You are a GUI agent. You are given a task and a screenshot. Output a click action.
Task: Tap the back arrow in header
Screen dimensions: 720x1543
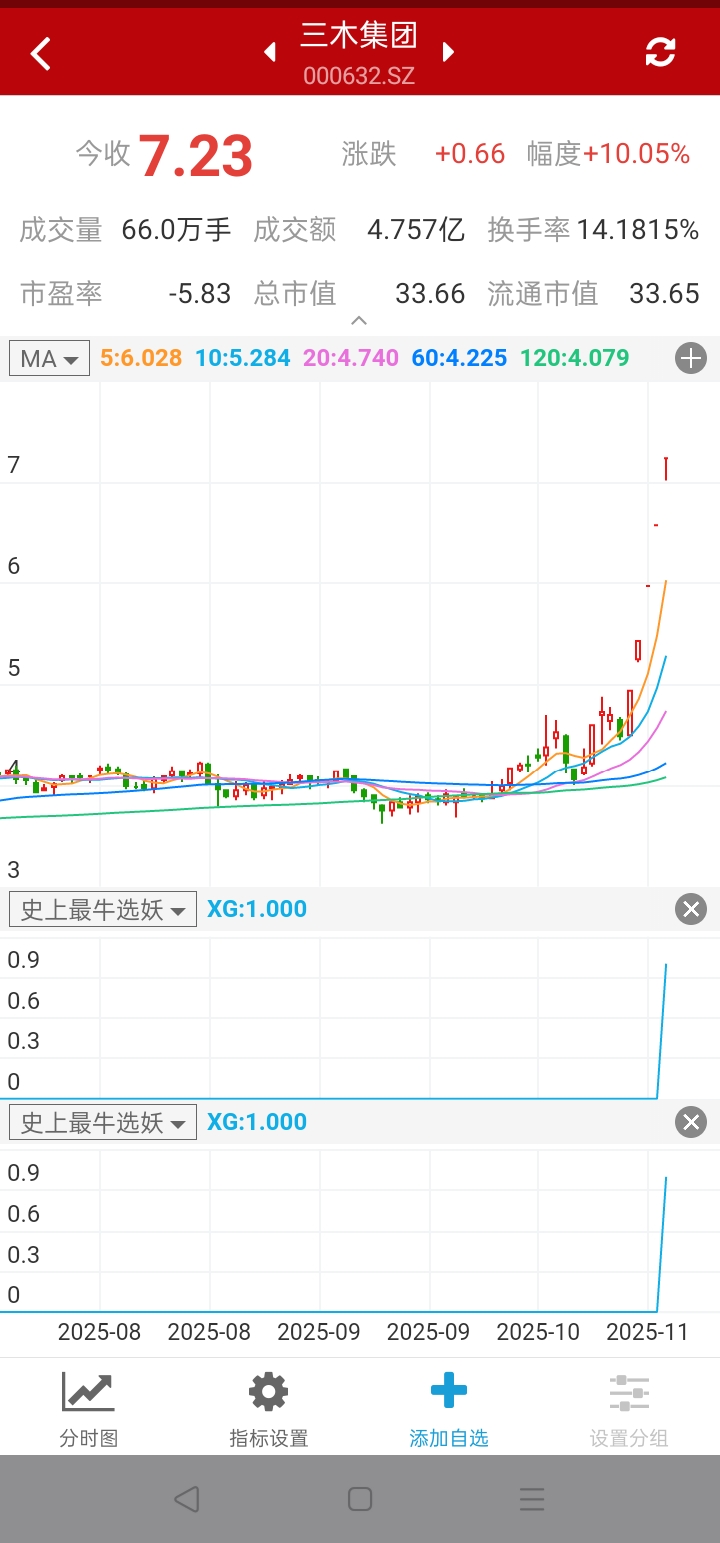click(41, 53)
